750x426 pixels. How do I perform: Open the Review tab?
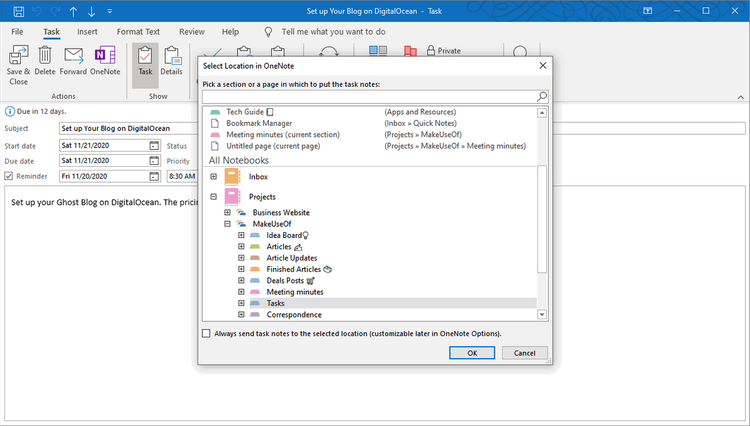coord(192,32)
